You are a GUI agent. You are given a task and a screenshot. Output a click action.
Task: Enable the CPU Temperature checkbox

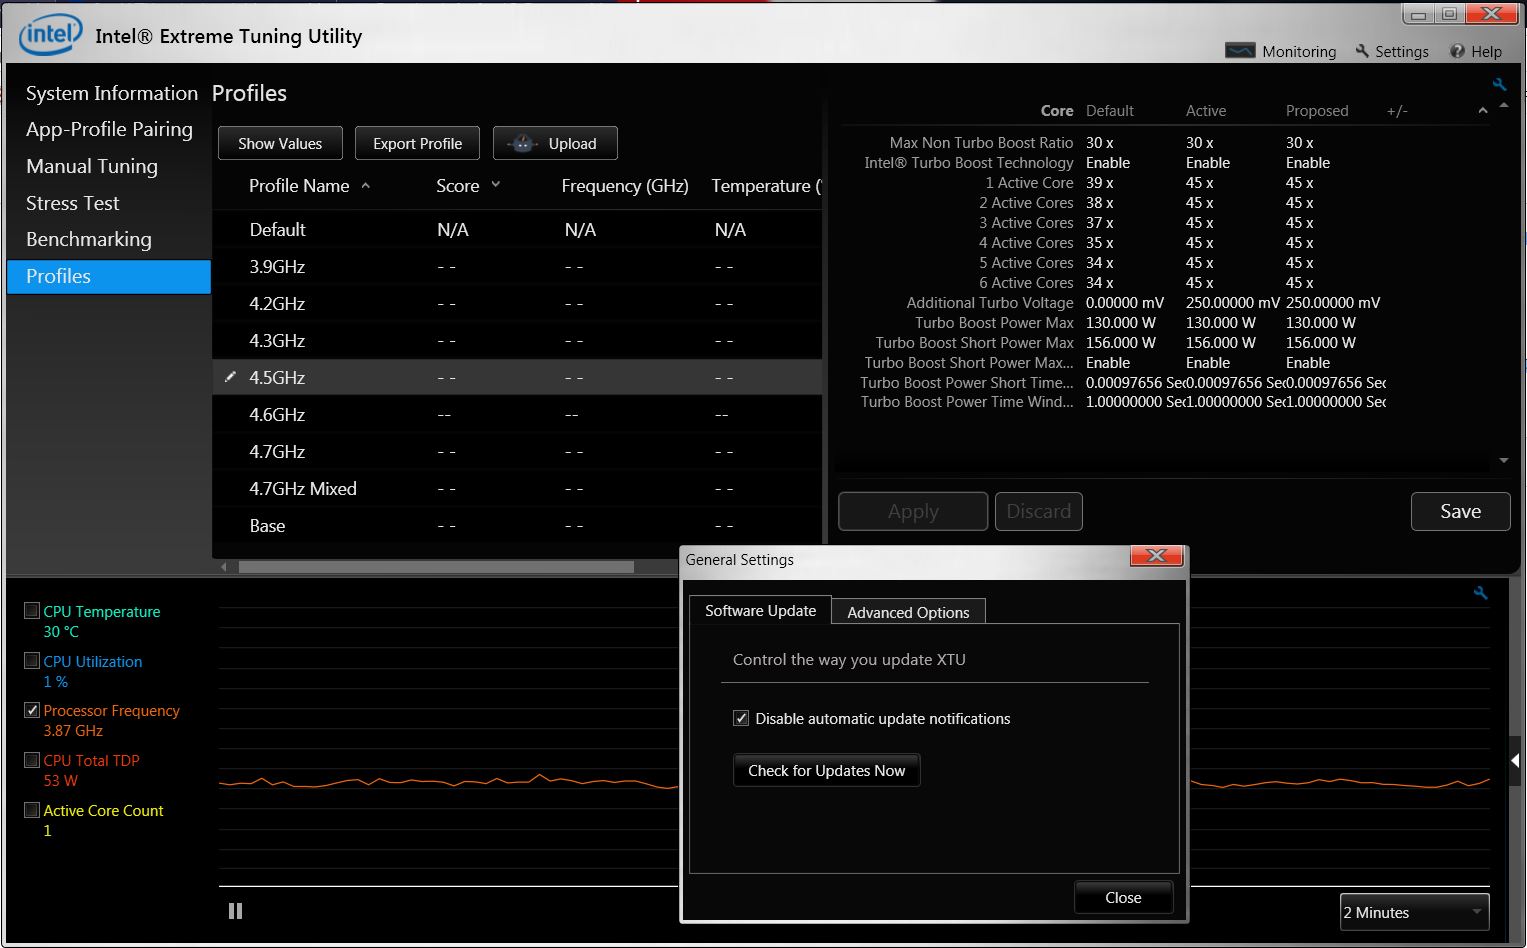pos(32,611)
